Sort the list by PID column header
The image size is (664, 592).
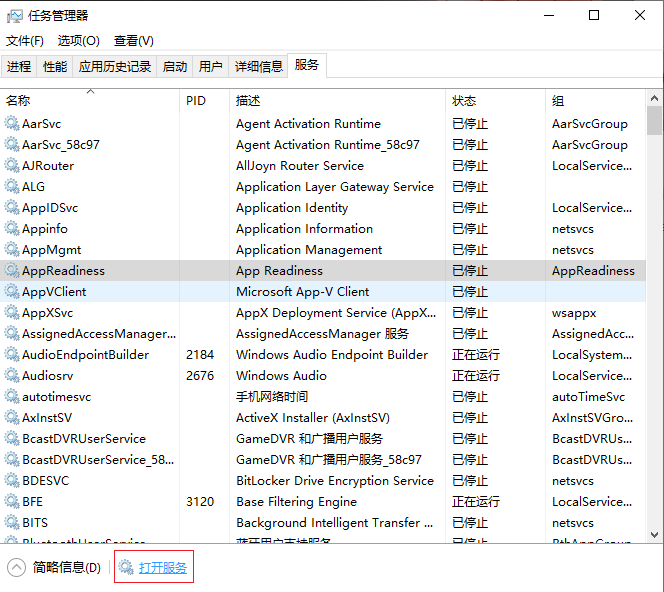(x=196, y=101)
